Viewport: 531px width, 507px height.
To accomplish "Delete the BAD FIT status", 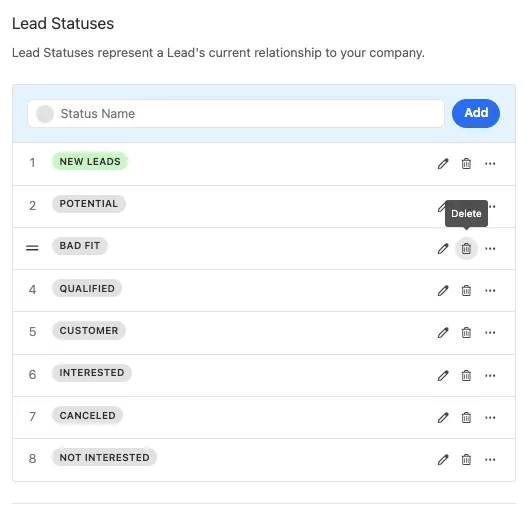I will 466,249.
